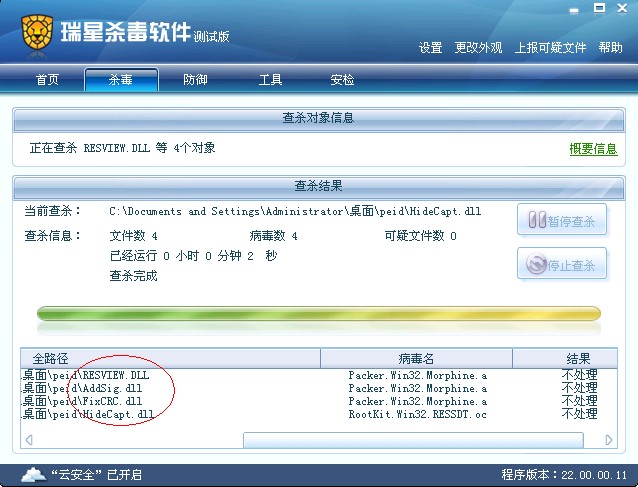This screenshot has height=487, width=638.
Task: Click RootKit.Win32.RESSDT.oc virus name
Action: (x=418, y=415)
